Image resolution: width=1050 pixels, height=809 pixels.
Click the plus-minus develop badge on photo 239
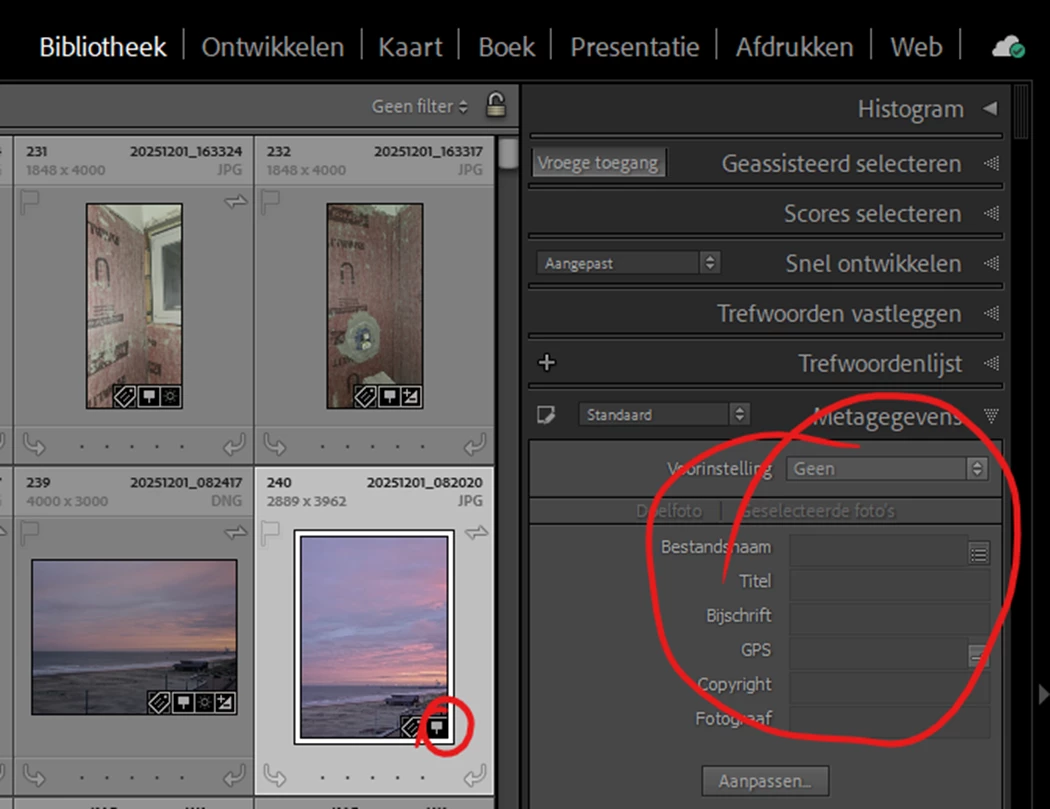pos(225,703)
